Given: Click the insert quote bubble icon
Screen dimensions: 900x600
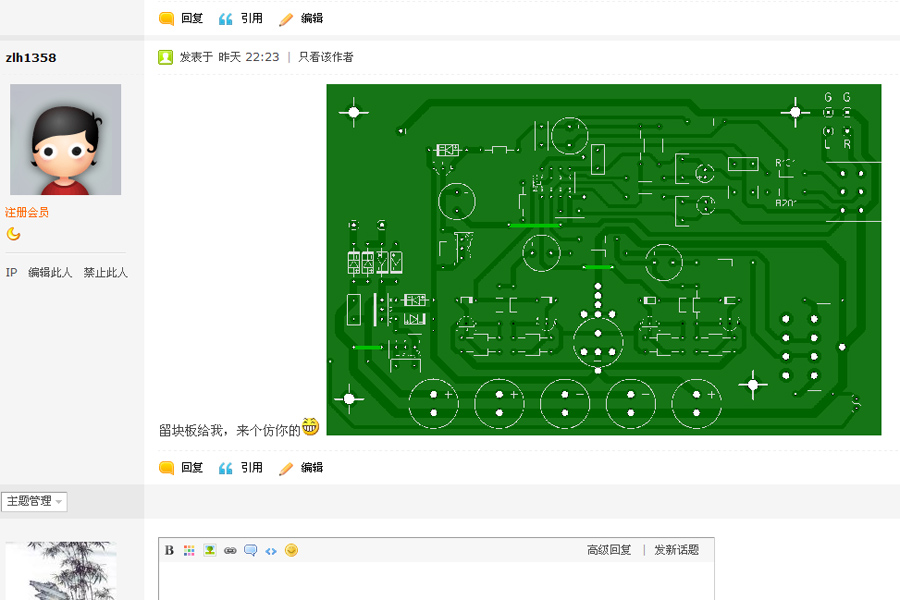Looking at the screenshot, I should click(250, 550).
